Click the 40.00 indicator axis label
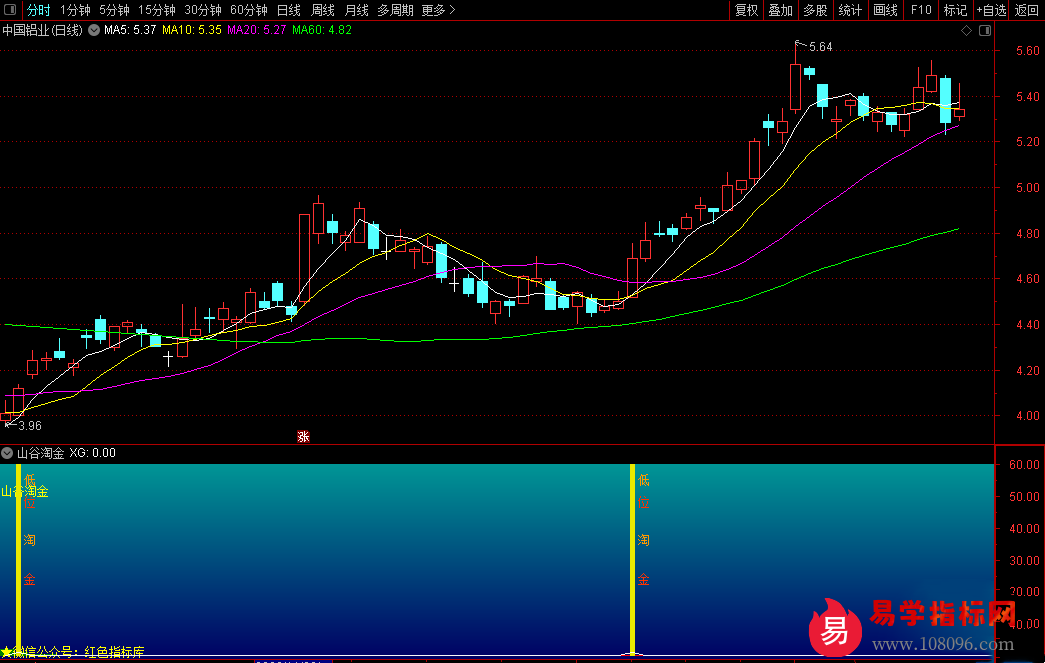 click(1024, 528)
